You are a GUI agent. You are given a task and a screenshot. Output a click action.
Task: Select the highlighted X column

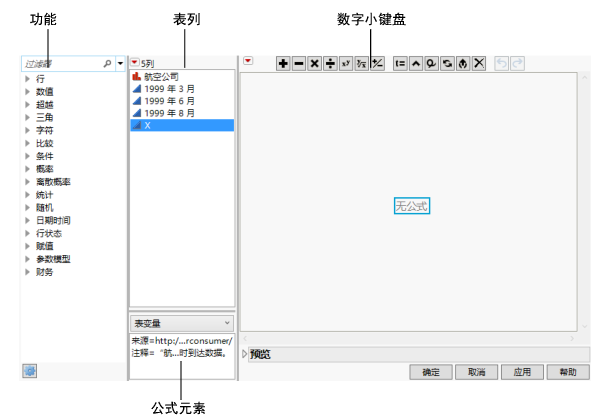182,125
